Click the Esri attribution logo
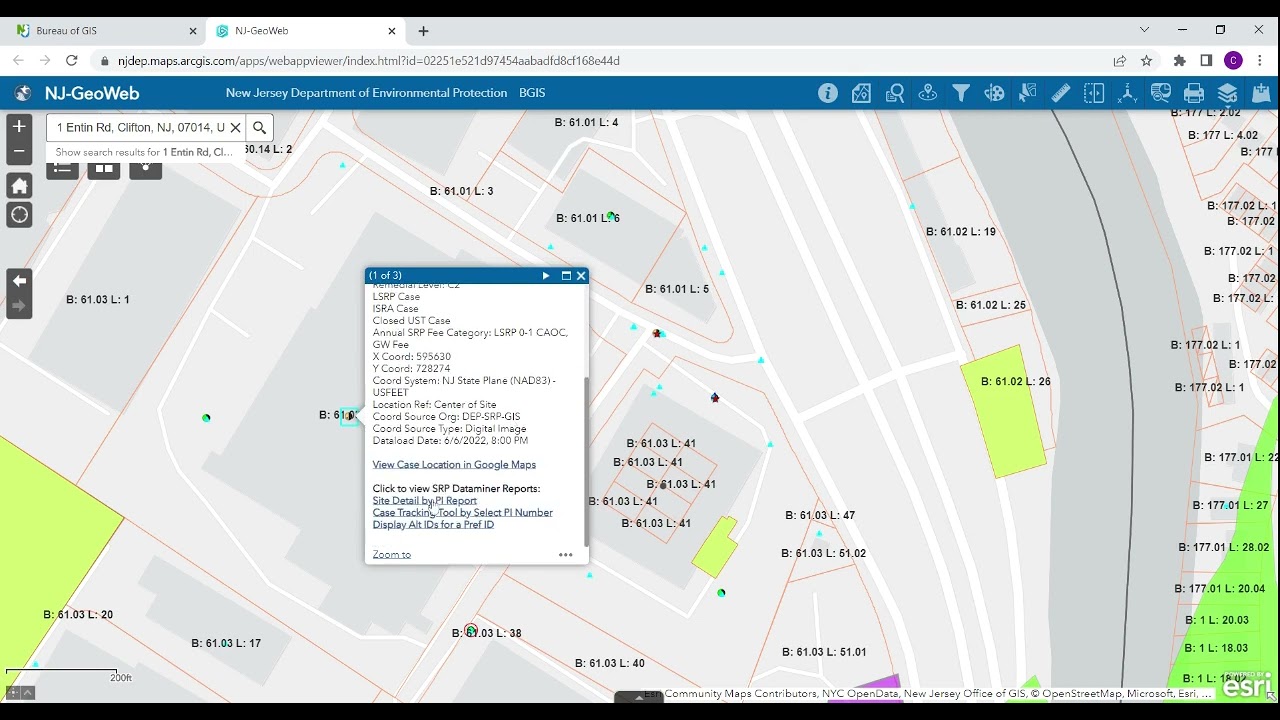The image size is (1280, 720). coord(1247,685)
